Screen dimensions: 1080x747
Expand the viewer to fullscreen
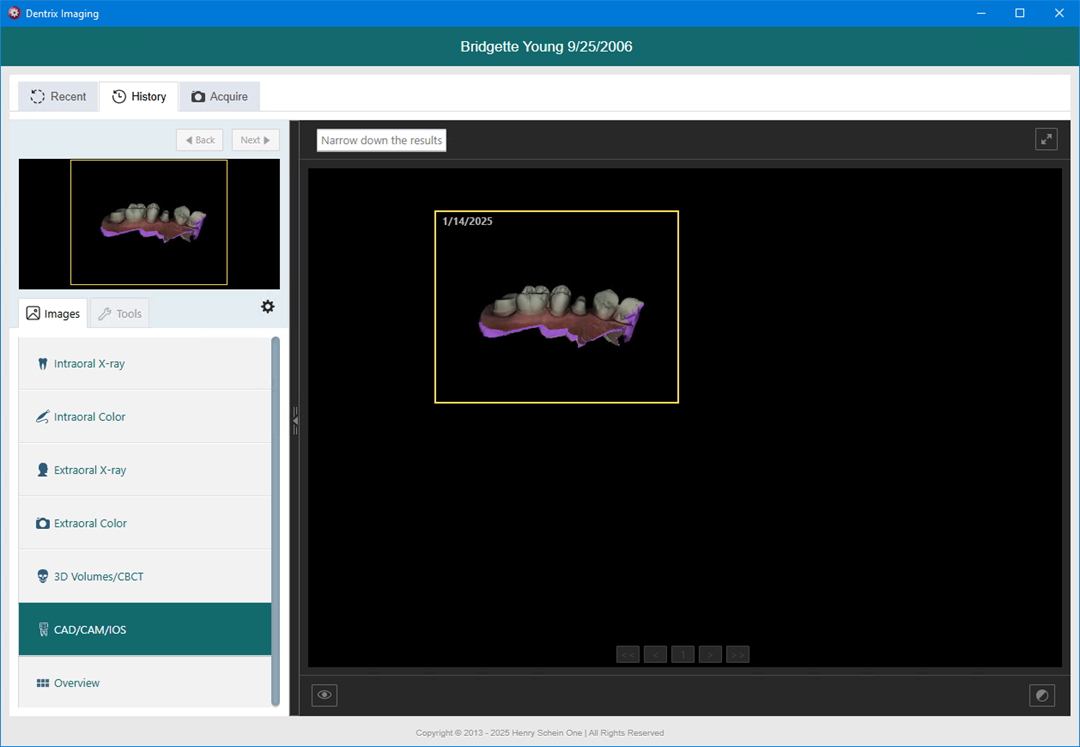[1046, 139]
